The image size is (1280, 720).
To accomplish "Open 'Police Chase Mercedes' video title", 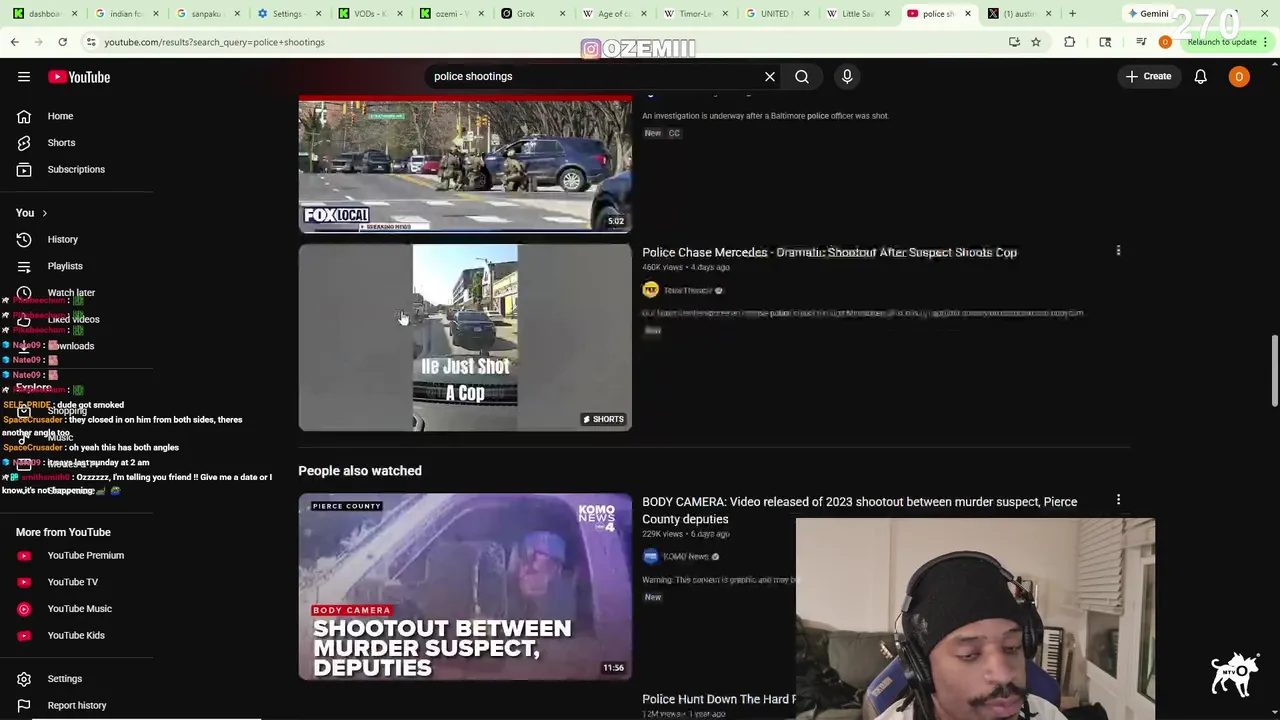I will [829, 252].
